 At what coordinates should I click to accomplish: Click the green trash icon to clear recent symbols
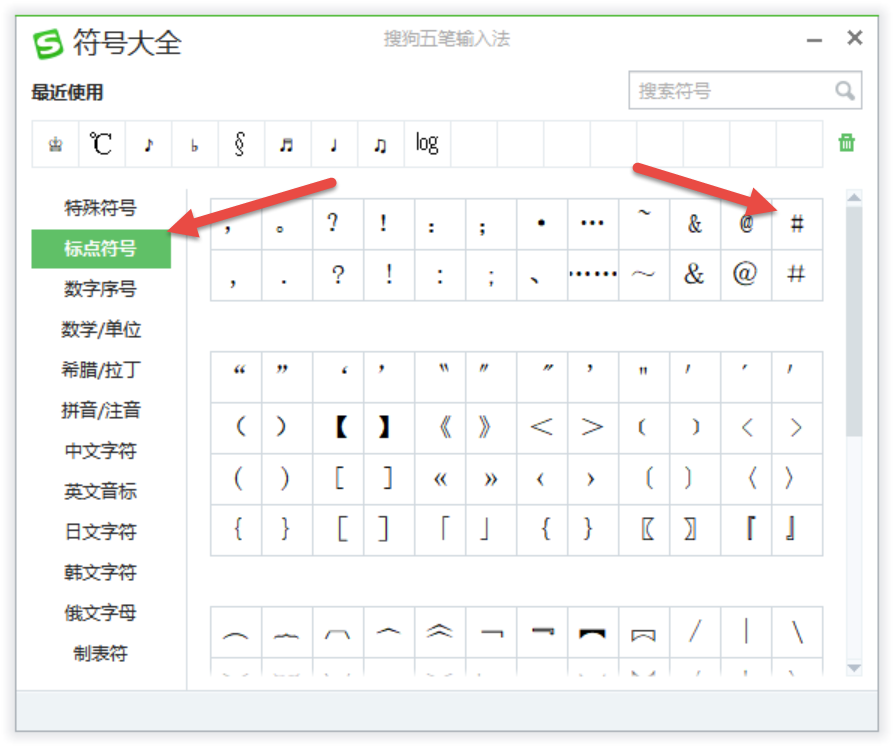click(x=846, y=143)
